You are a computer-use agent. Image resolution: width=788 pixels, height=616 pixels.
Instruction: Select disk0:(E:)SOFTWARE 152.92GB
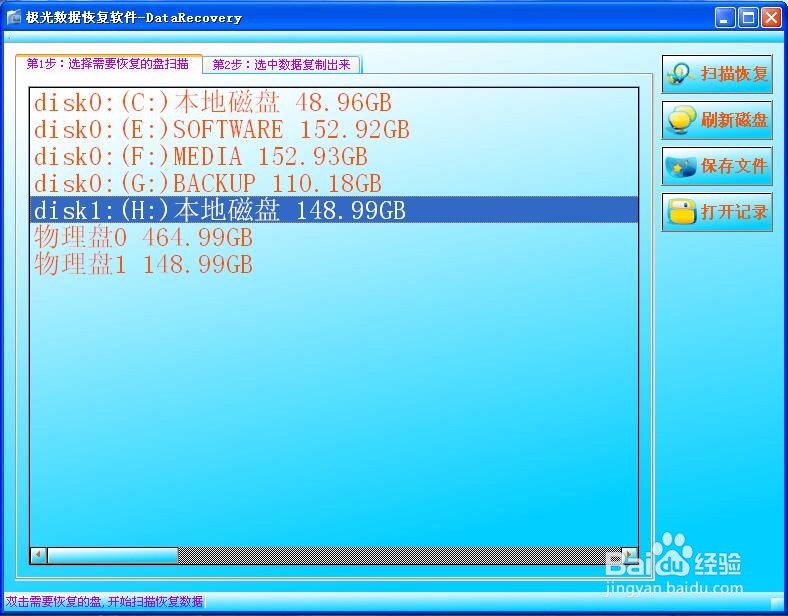click(334, 129)
